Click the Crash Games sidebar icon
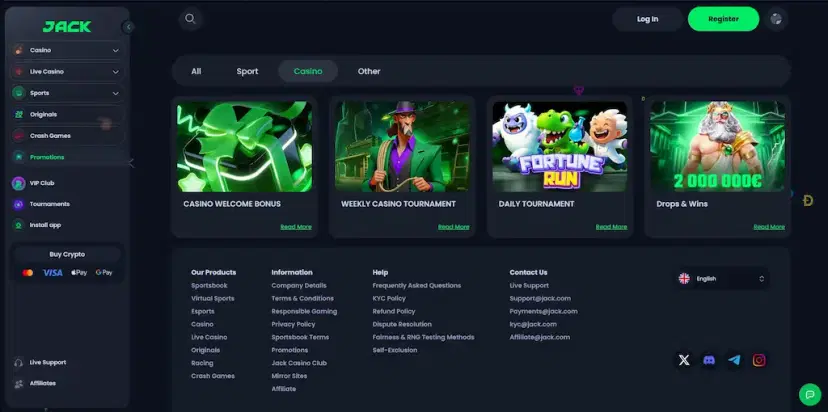The height and width of the screenshot is (412, 828). 19,136
